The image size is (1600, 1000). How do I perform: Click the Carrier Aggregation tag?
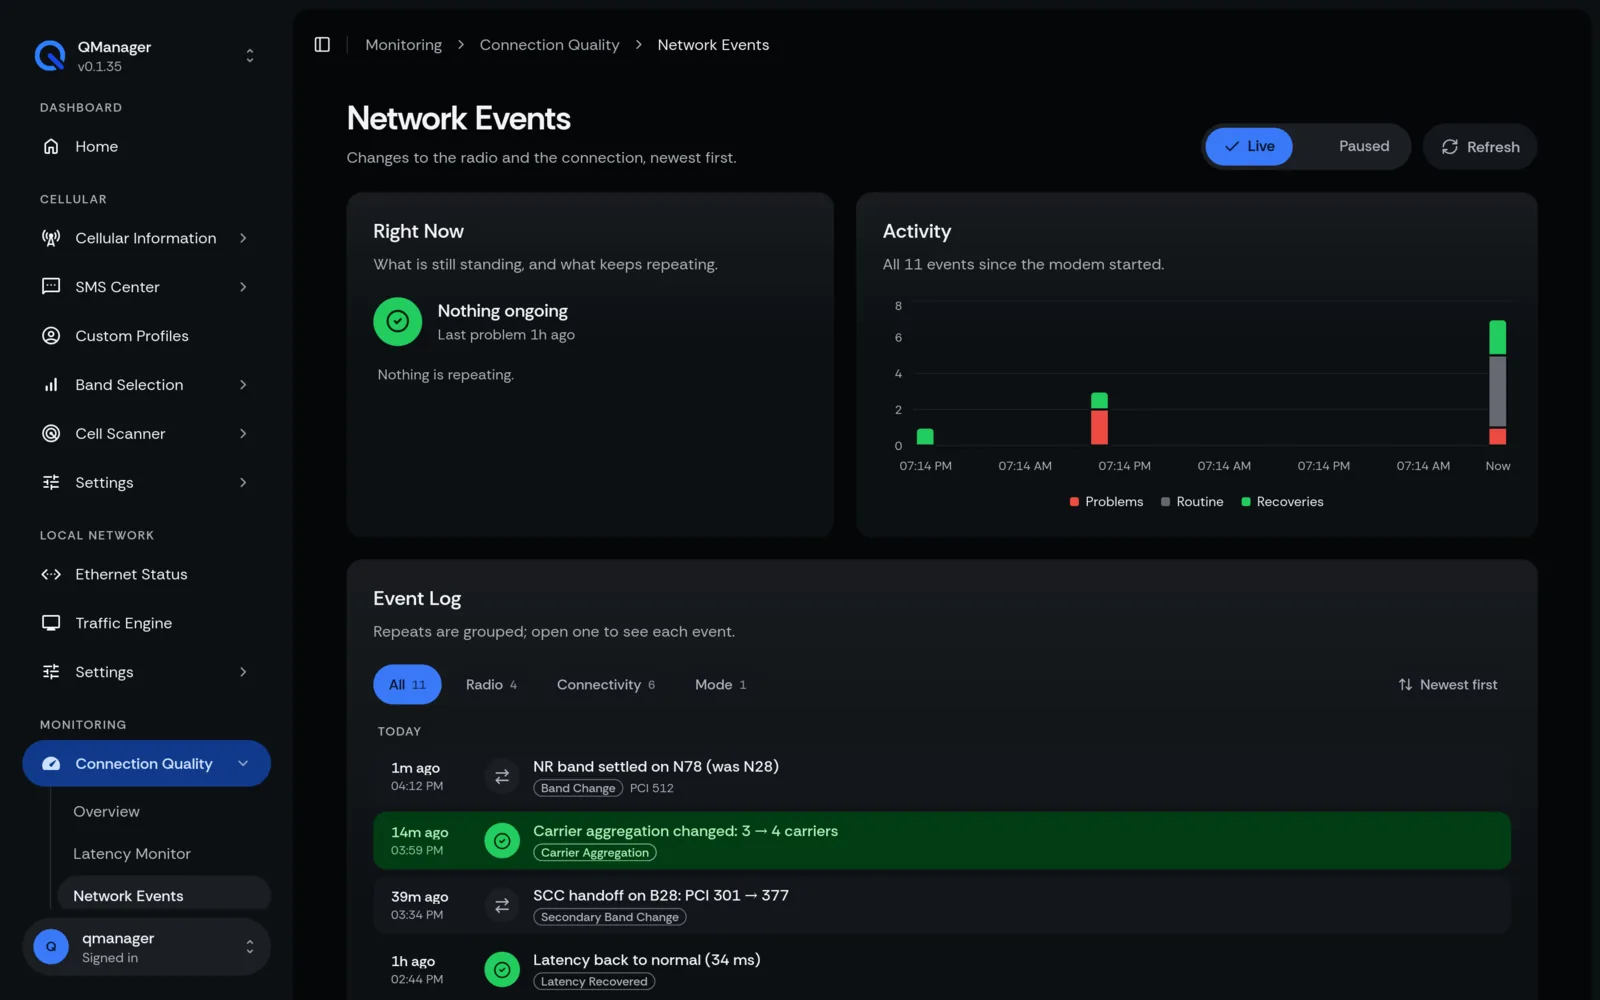tap(595, 853)
